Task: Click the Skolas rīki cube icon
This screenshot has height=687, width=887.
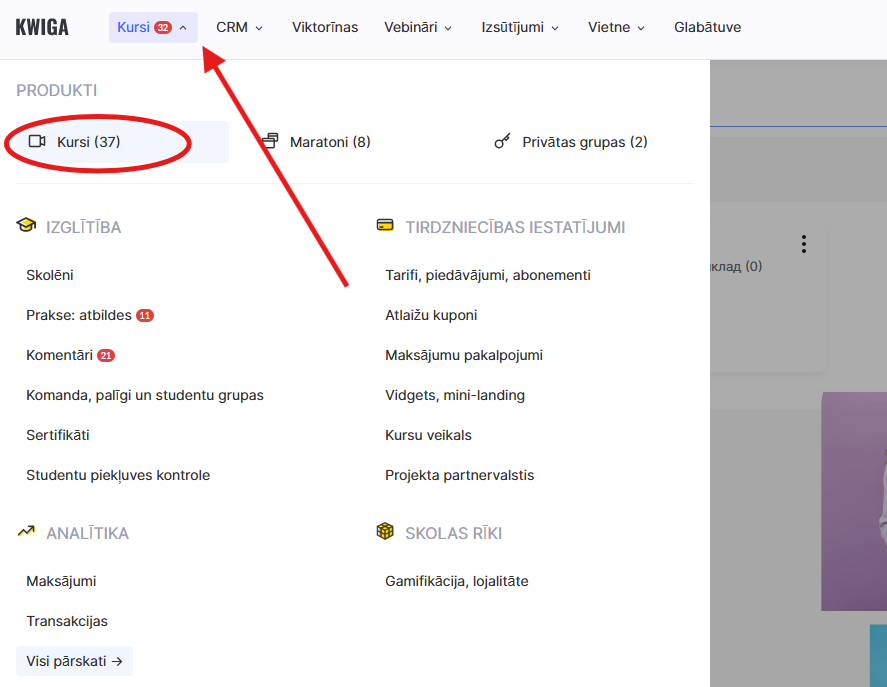Action: [x=385, y=533]
